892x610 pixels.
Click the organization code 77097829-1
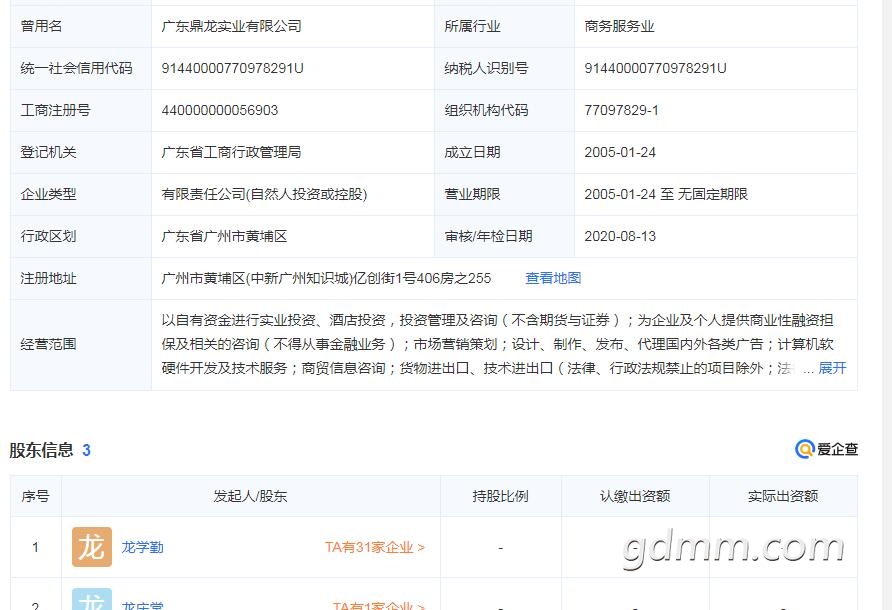click(621, 110)
